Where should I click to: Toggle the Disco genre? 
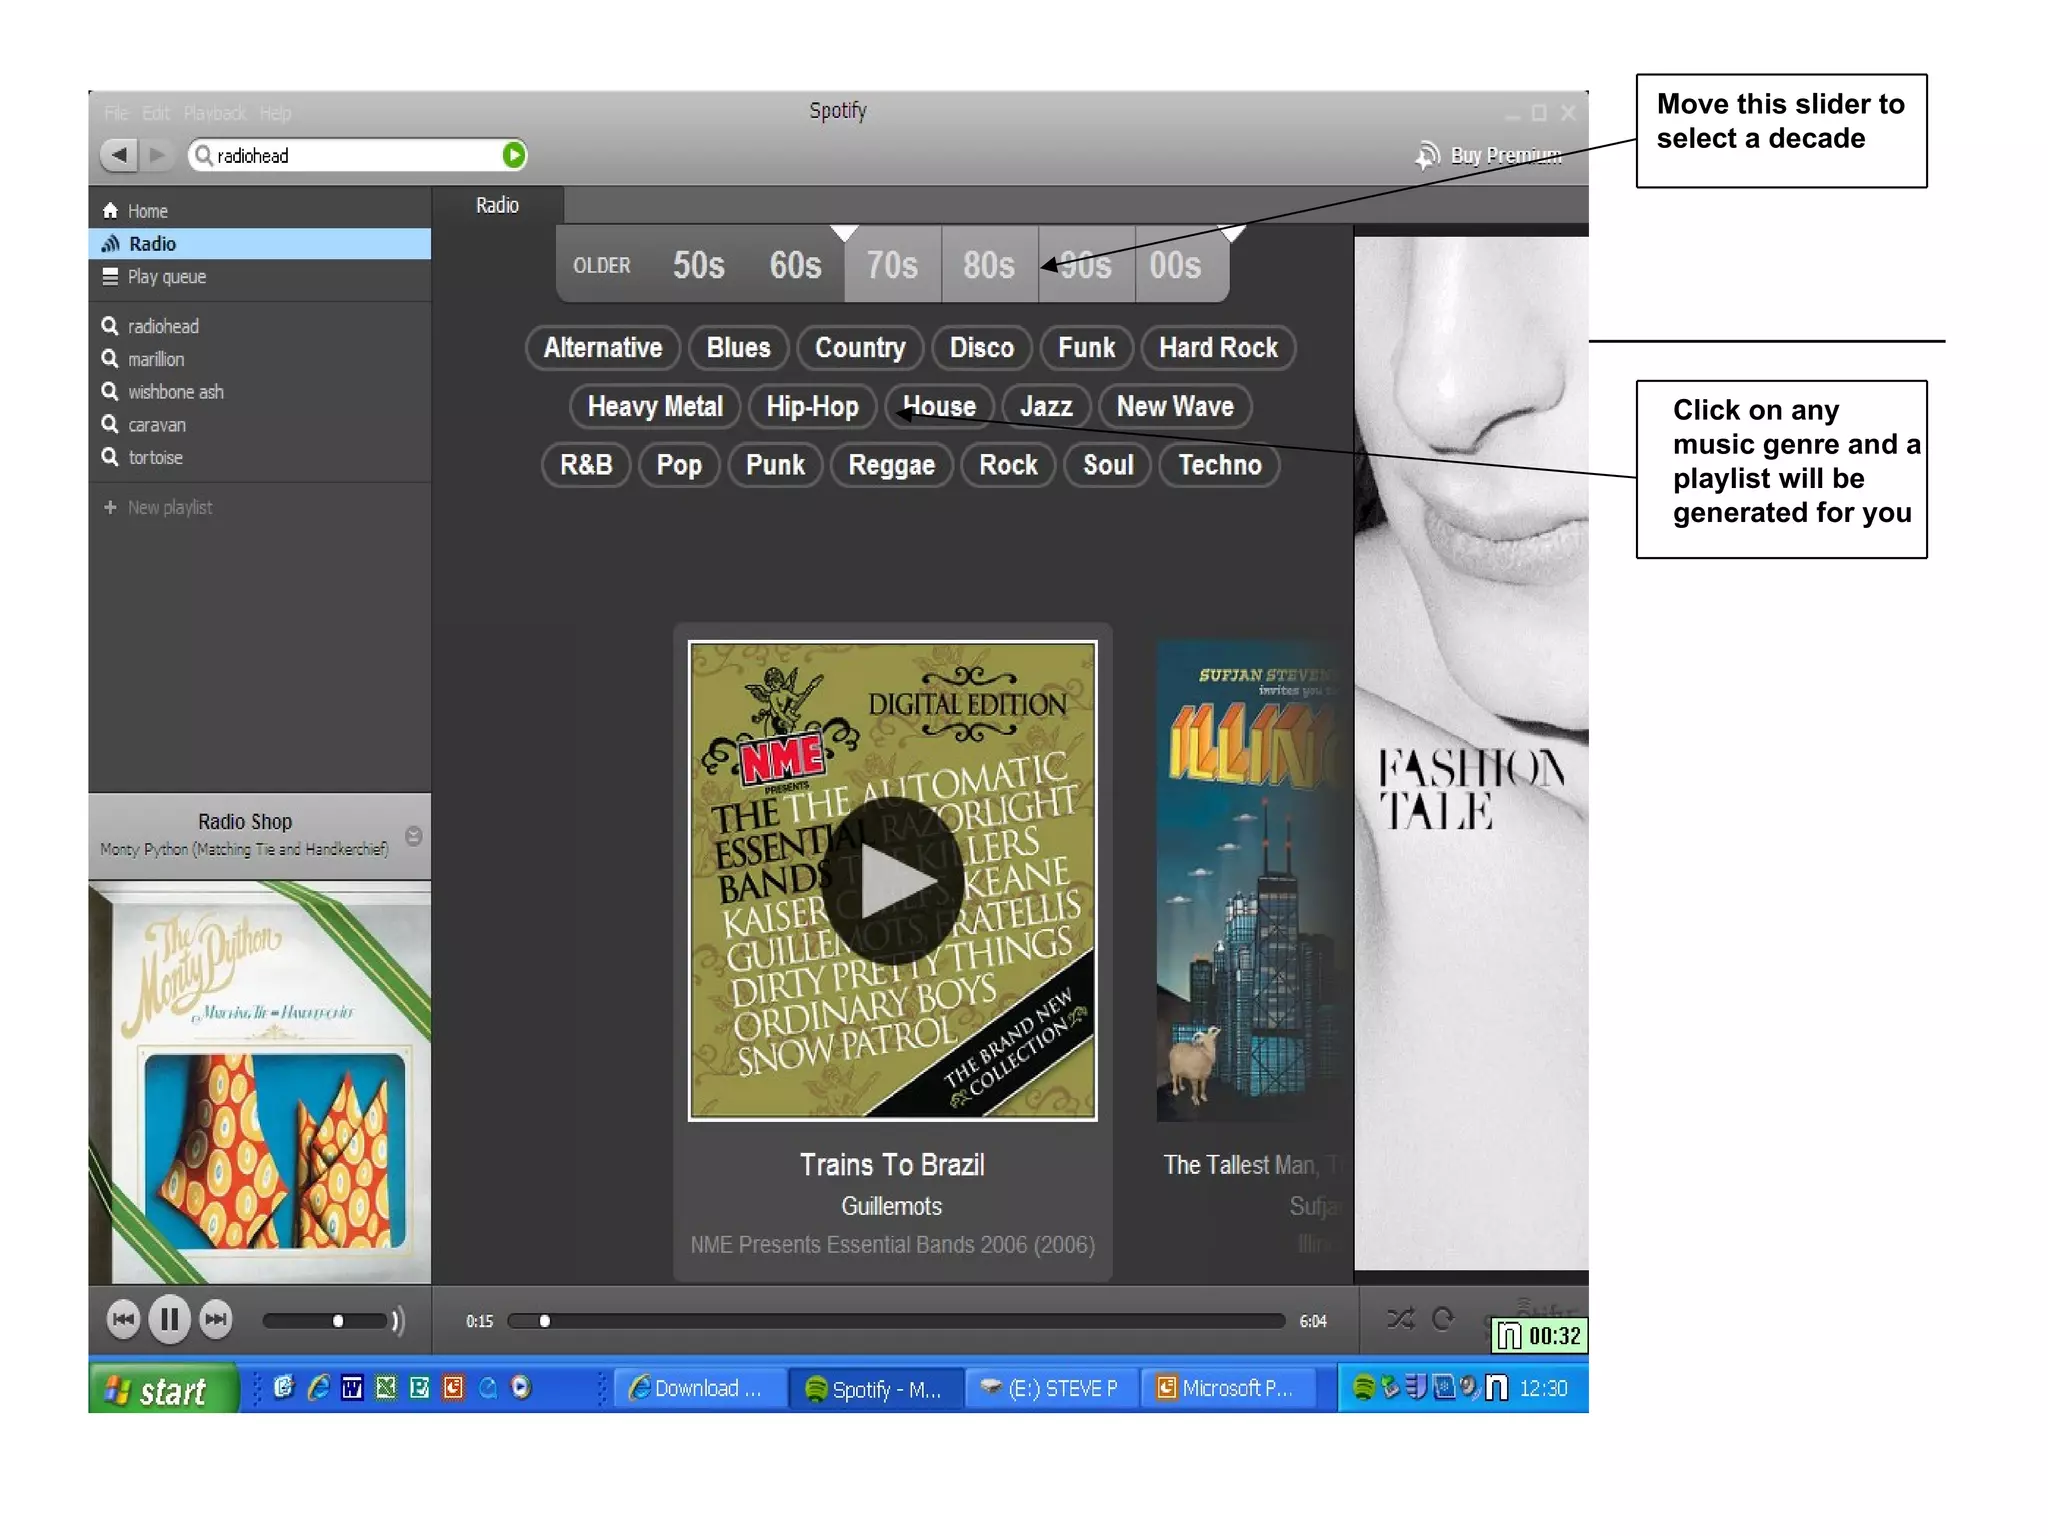pyautogui.click(x=982, y=348)
